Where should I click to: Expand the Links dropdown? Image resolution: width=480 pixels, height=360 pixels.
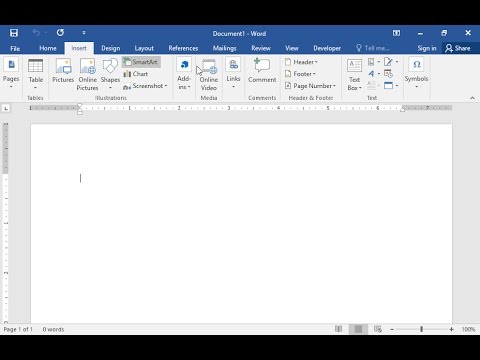pos(233,74)
